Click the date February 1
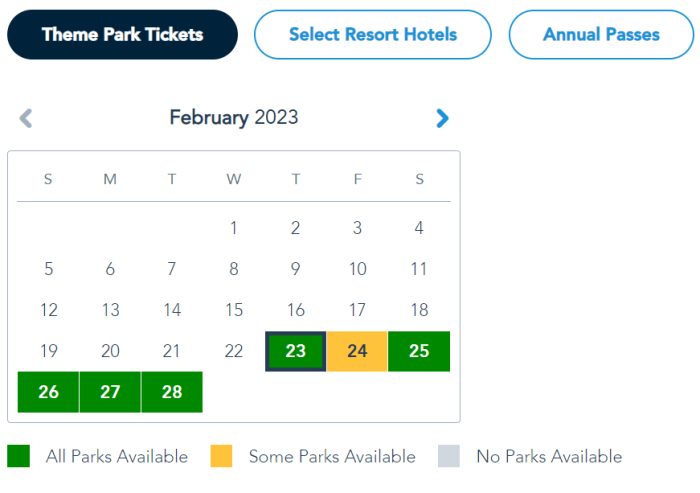Image resolution: width=700 pixels, height=493 pixels. click(234, 228)
